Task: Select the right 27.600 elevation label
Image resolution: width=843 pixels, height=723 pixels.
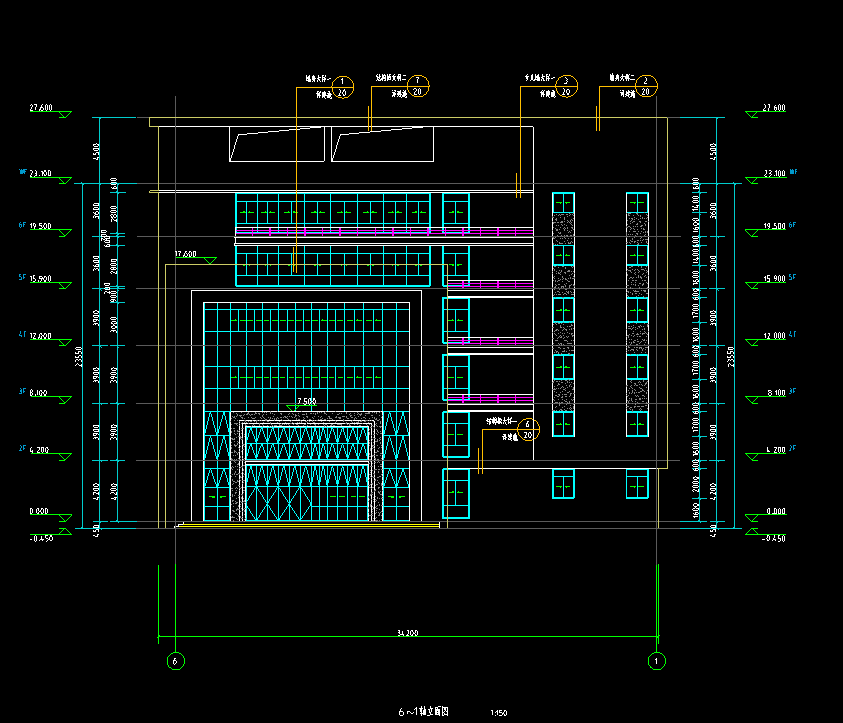Action: (773, 107)
